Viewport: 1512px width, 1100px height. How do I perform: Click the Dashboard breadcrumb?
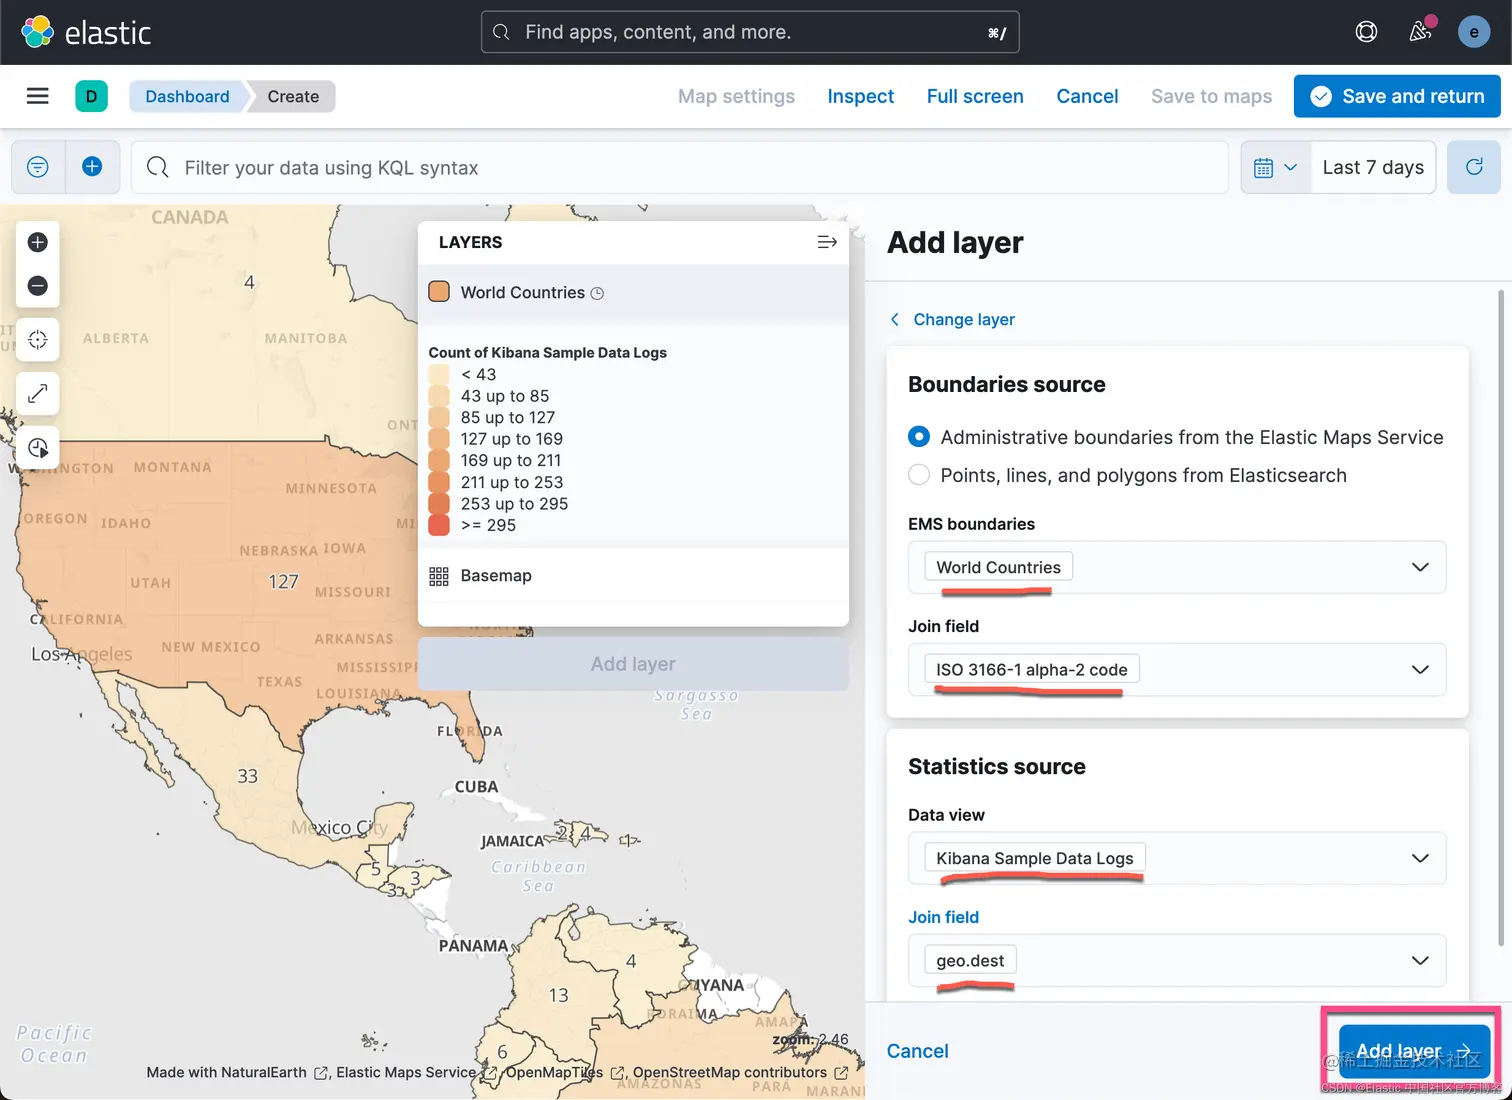187,96
